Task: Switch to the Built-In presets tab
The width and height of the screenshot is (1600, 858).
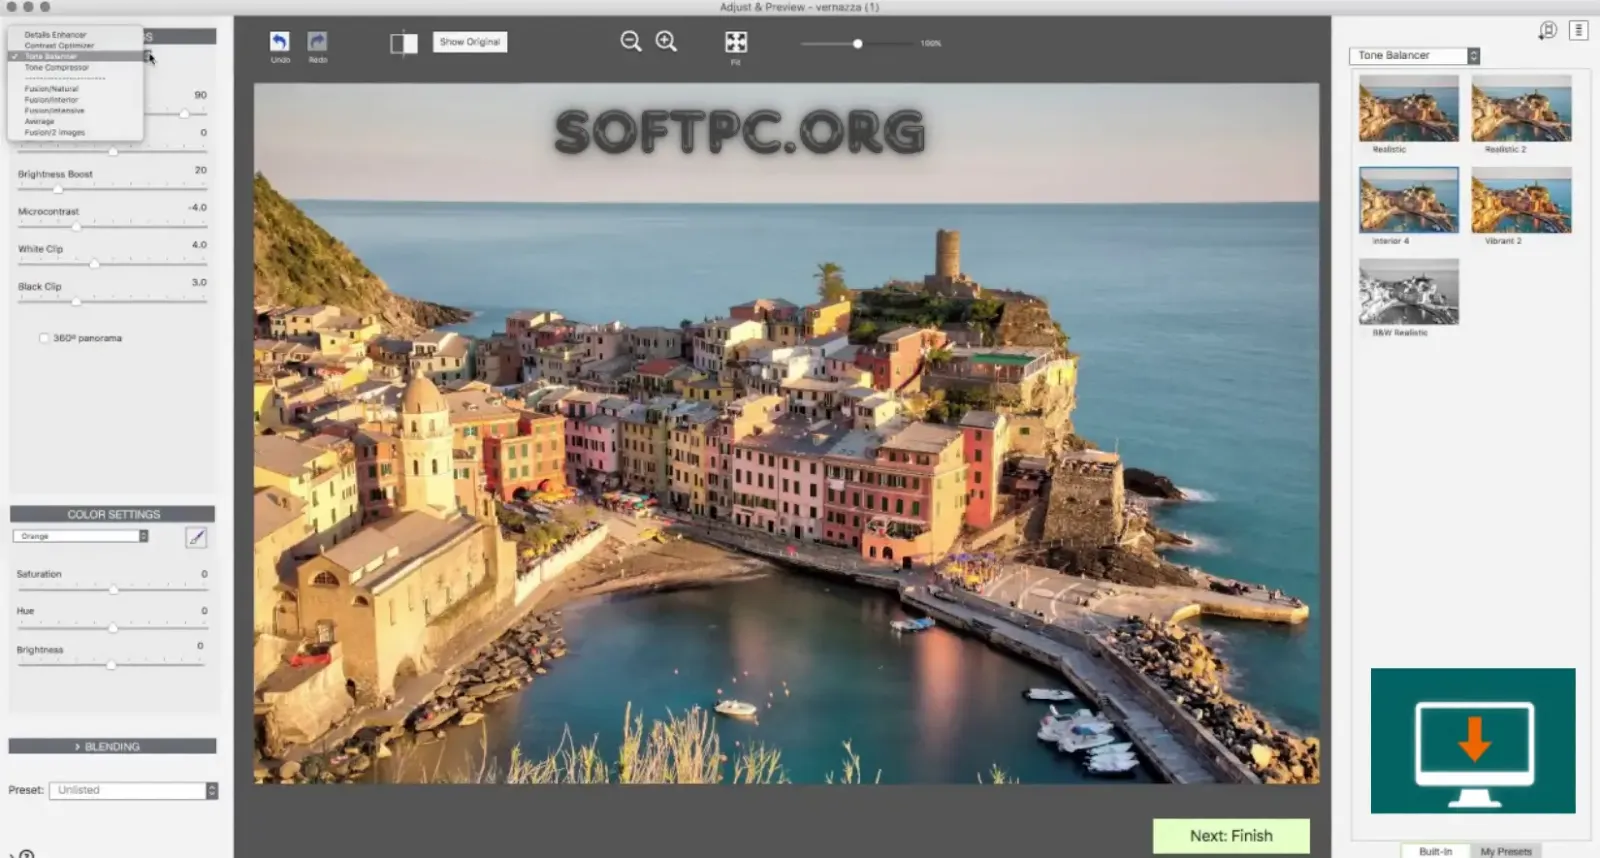Action: click(1435, 851)
